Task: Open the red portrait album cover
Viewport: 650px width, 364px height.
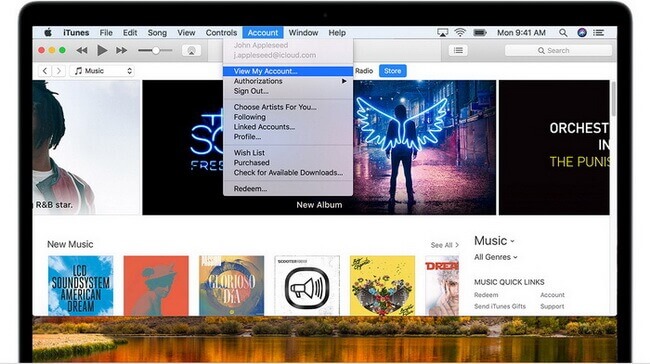Action: [x=156, y=286]
